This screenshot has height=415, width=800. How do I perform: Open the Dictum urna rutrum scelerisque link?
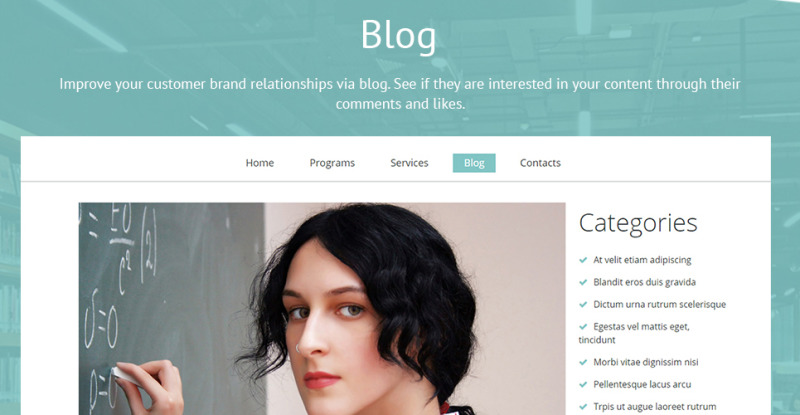pyautogui.click(x=659, y=304)
